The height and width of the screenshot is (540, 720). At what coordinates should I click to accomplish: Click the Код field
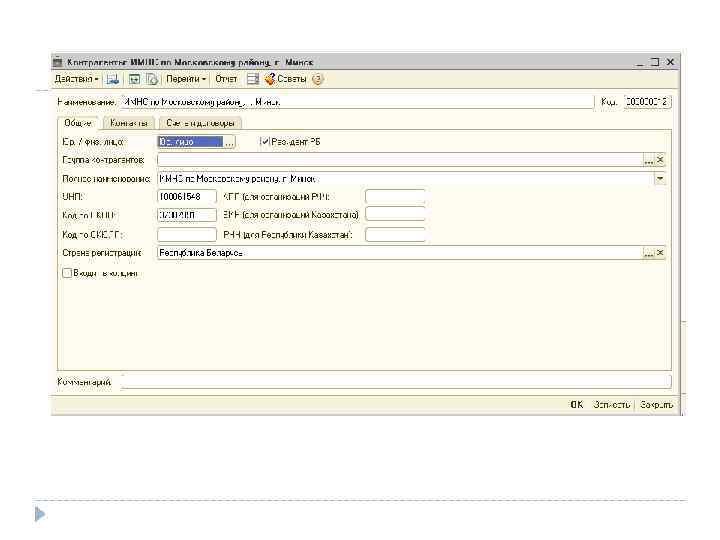click(x=647, y=101)
